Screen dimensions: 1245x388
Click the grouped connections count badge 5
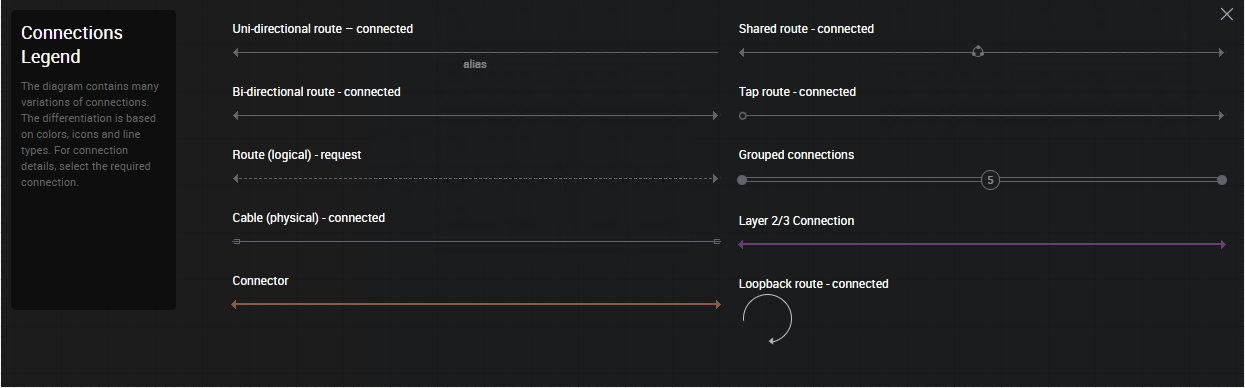coord(990,180)
